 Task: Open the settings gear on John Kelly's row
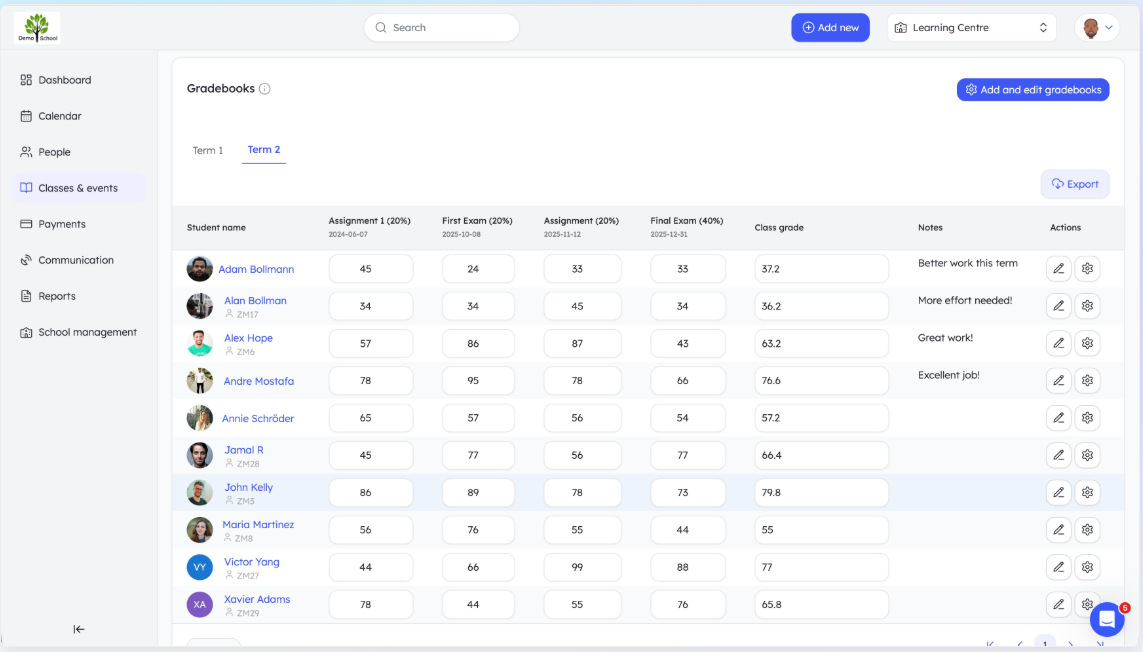(x=1087, y=492)
